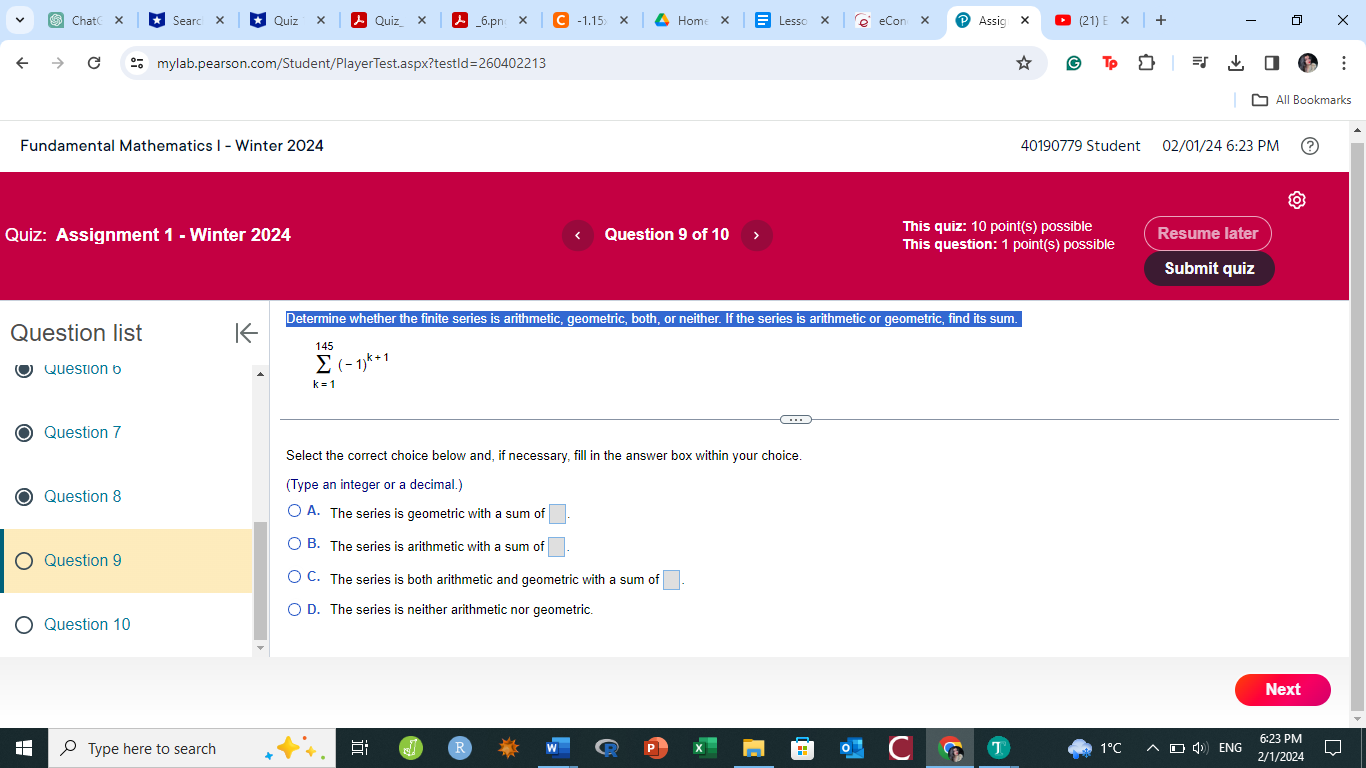This screenshot has width=1366, height=768.
Task: Click the browser address bar URL
Action: 351,63
